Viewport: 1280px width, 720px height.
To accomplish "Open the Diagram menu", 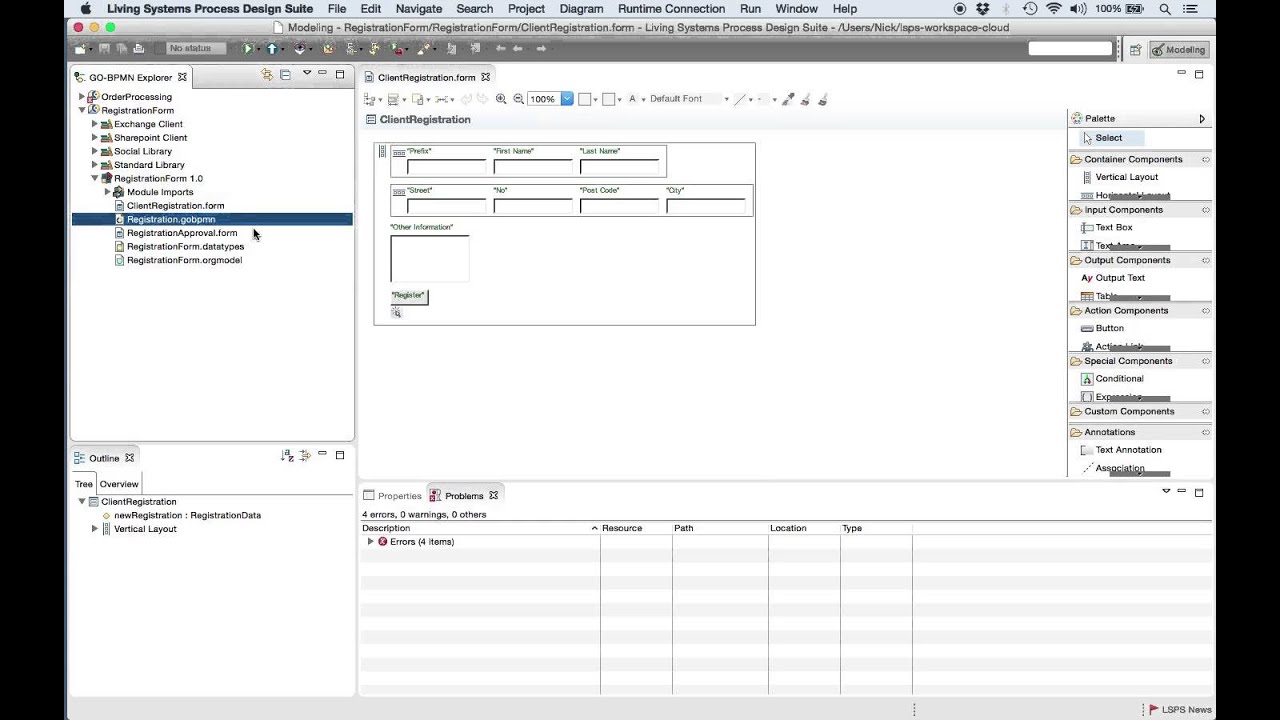I will pos(581,9).
